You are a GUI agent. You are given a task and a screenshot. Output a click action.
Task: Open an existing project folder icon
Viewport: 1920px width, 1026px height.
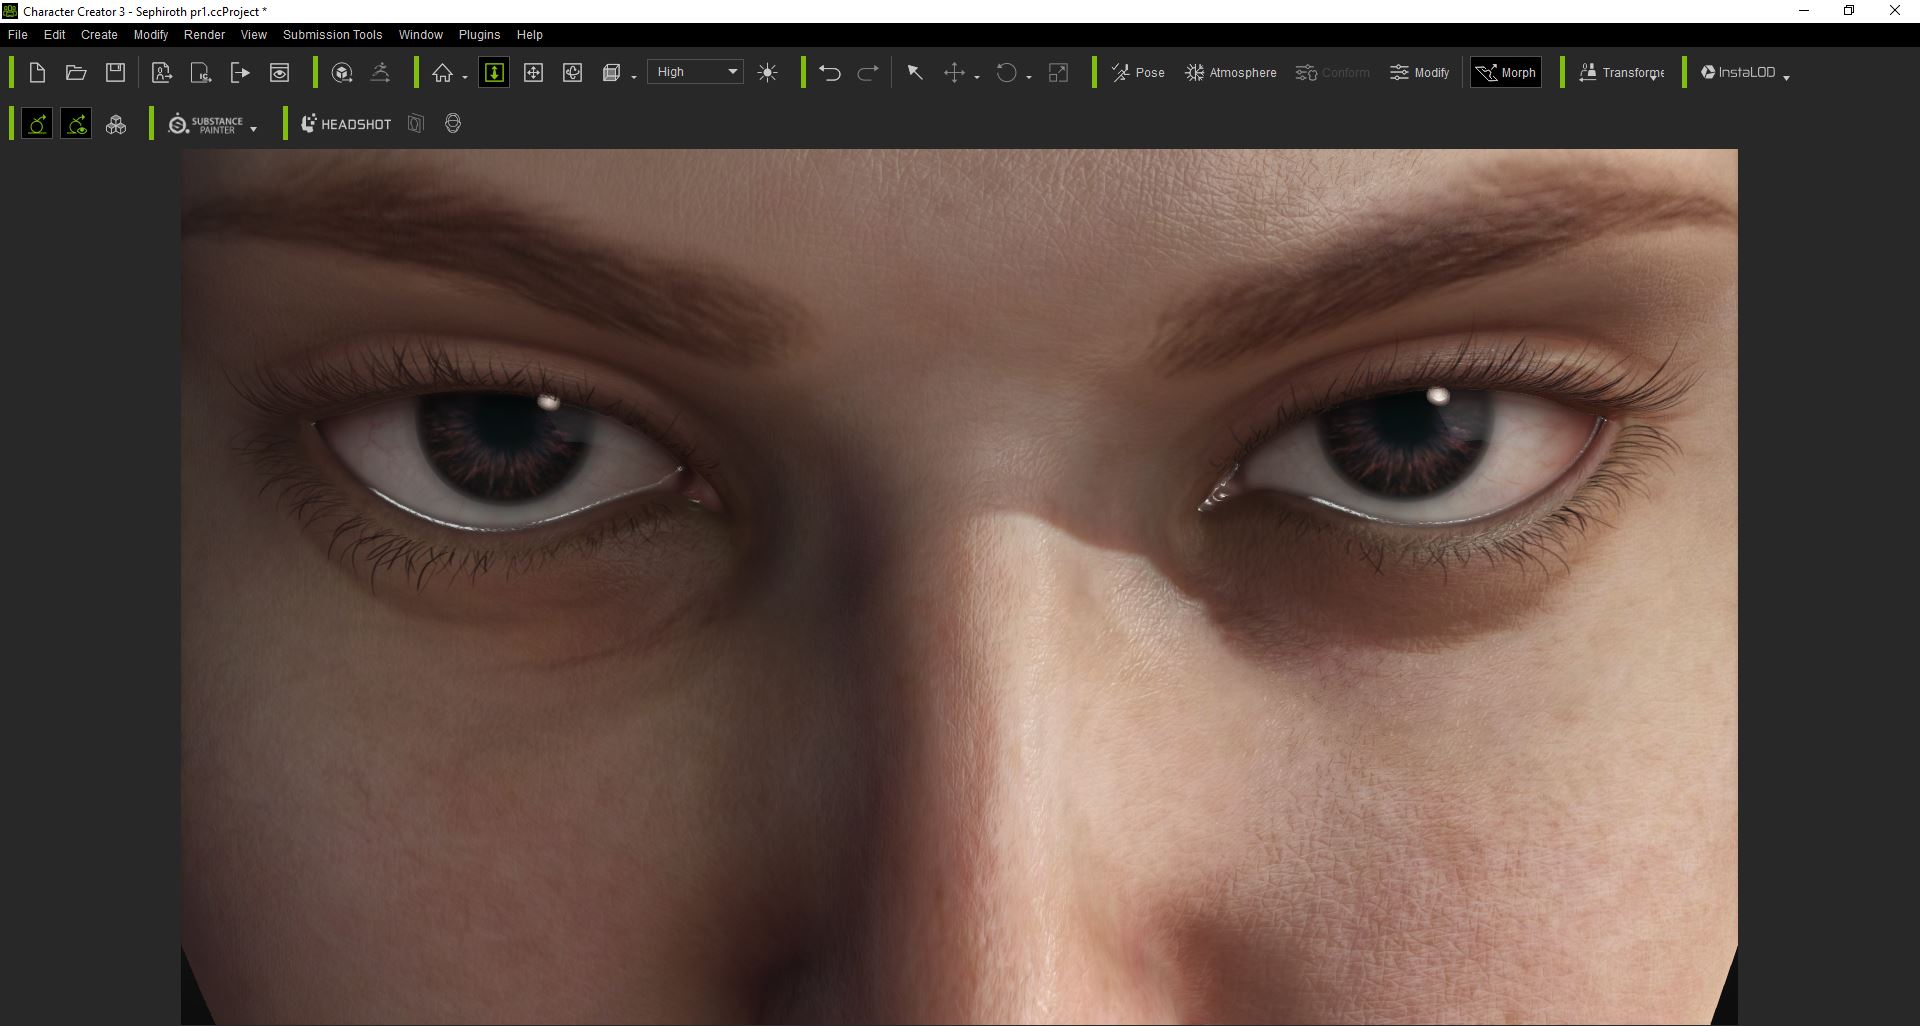click(76, 72)
